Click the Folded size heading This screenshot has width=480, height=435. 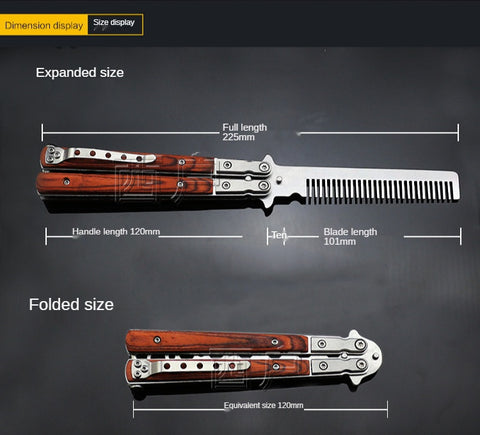[x=71, y=304]
